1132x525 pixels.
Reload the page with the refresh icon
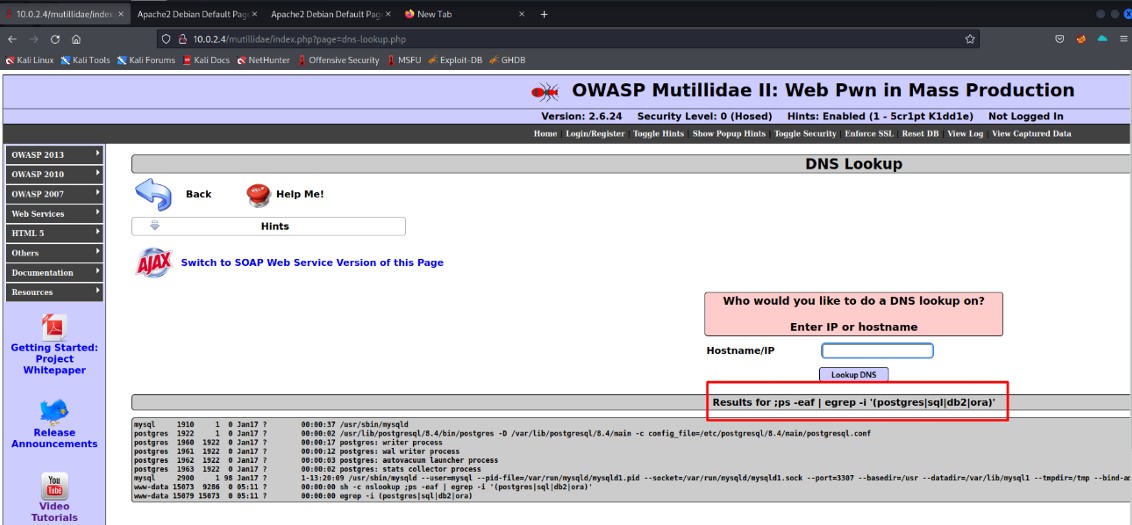point(55,39)
